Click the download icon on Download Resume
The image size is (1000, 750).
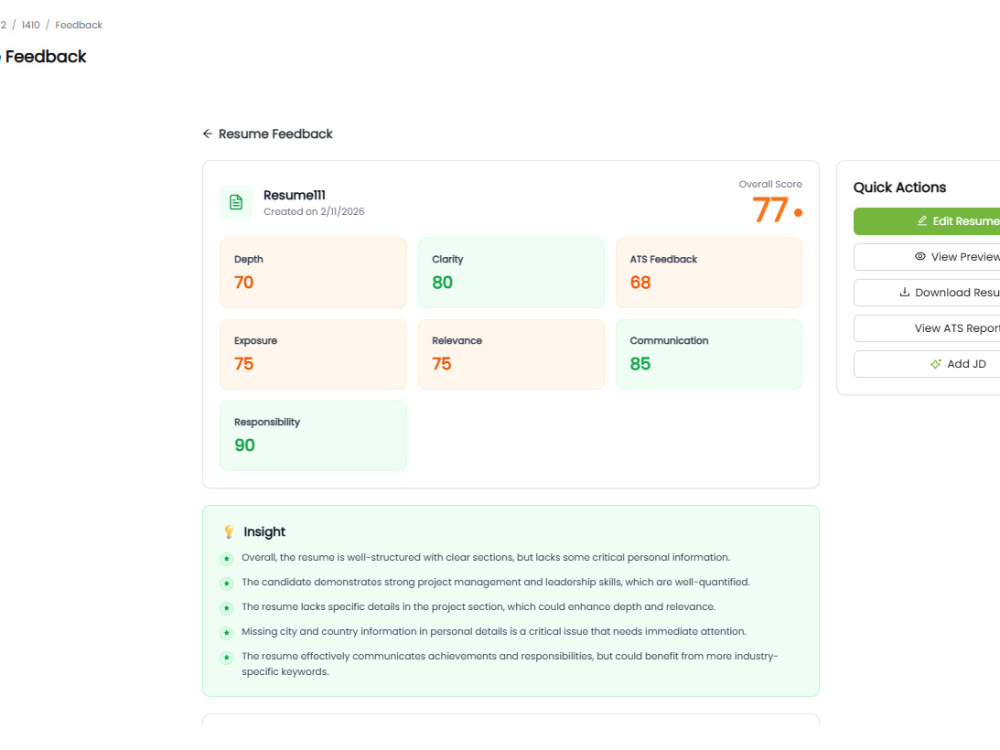[x=904, y=292]
